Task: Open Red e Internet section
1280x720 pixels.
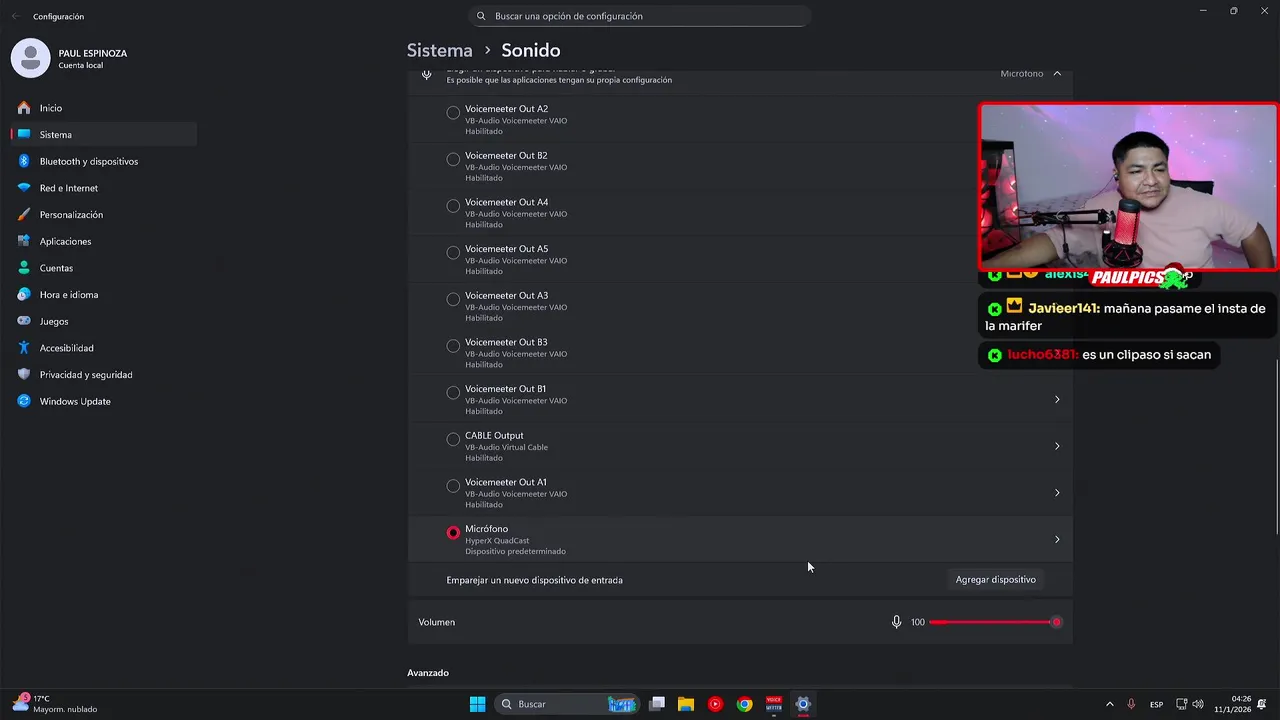Action: coord(104,188)
